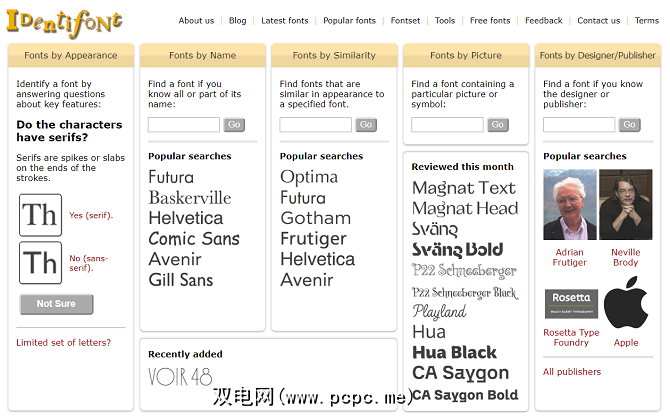Select the Fonts by Picture tab
The width and height of the screenshot is (670, 420).
pyautogui.click(x=466, y=55)
